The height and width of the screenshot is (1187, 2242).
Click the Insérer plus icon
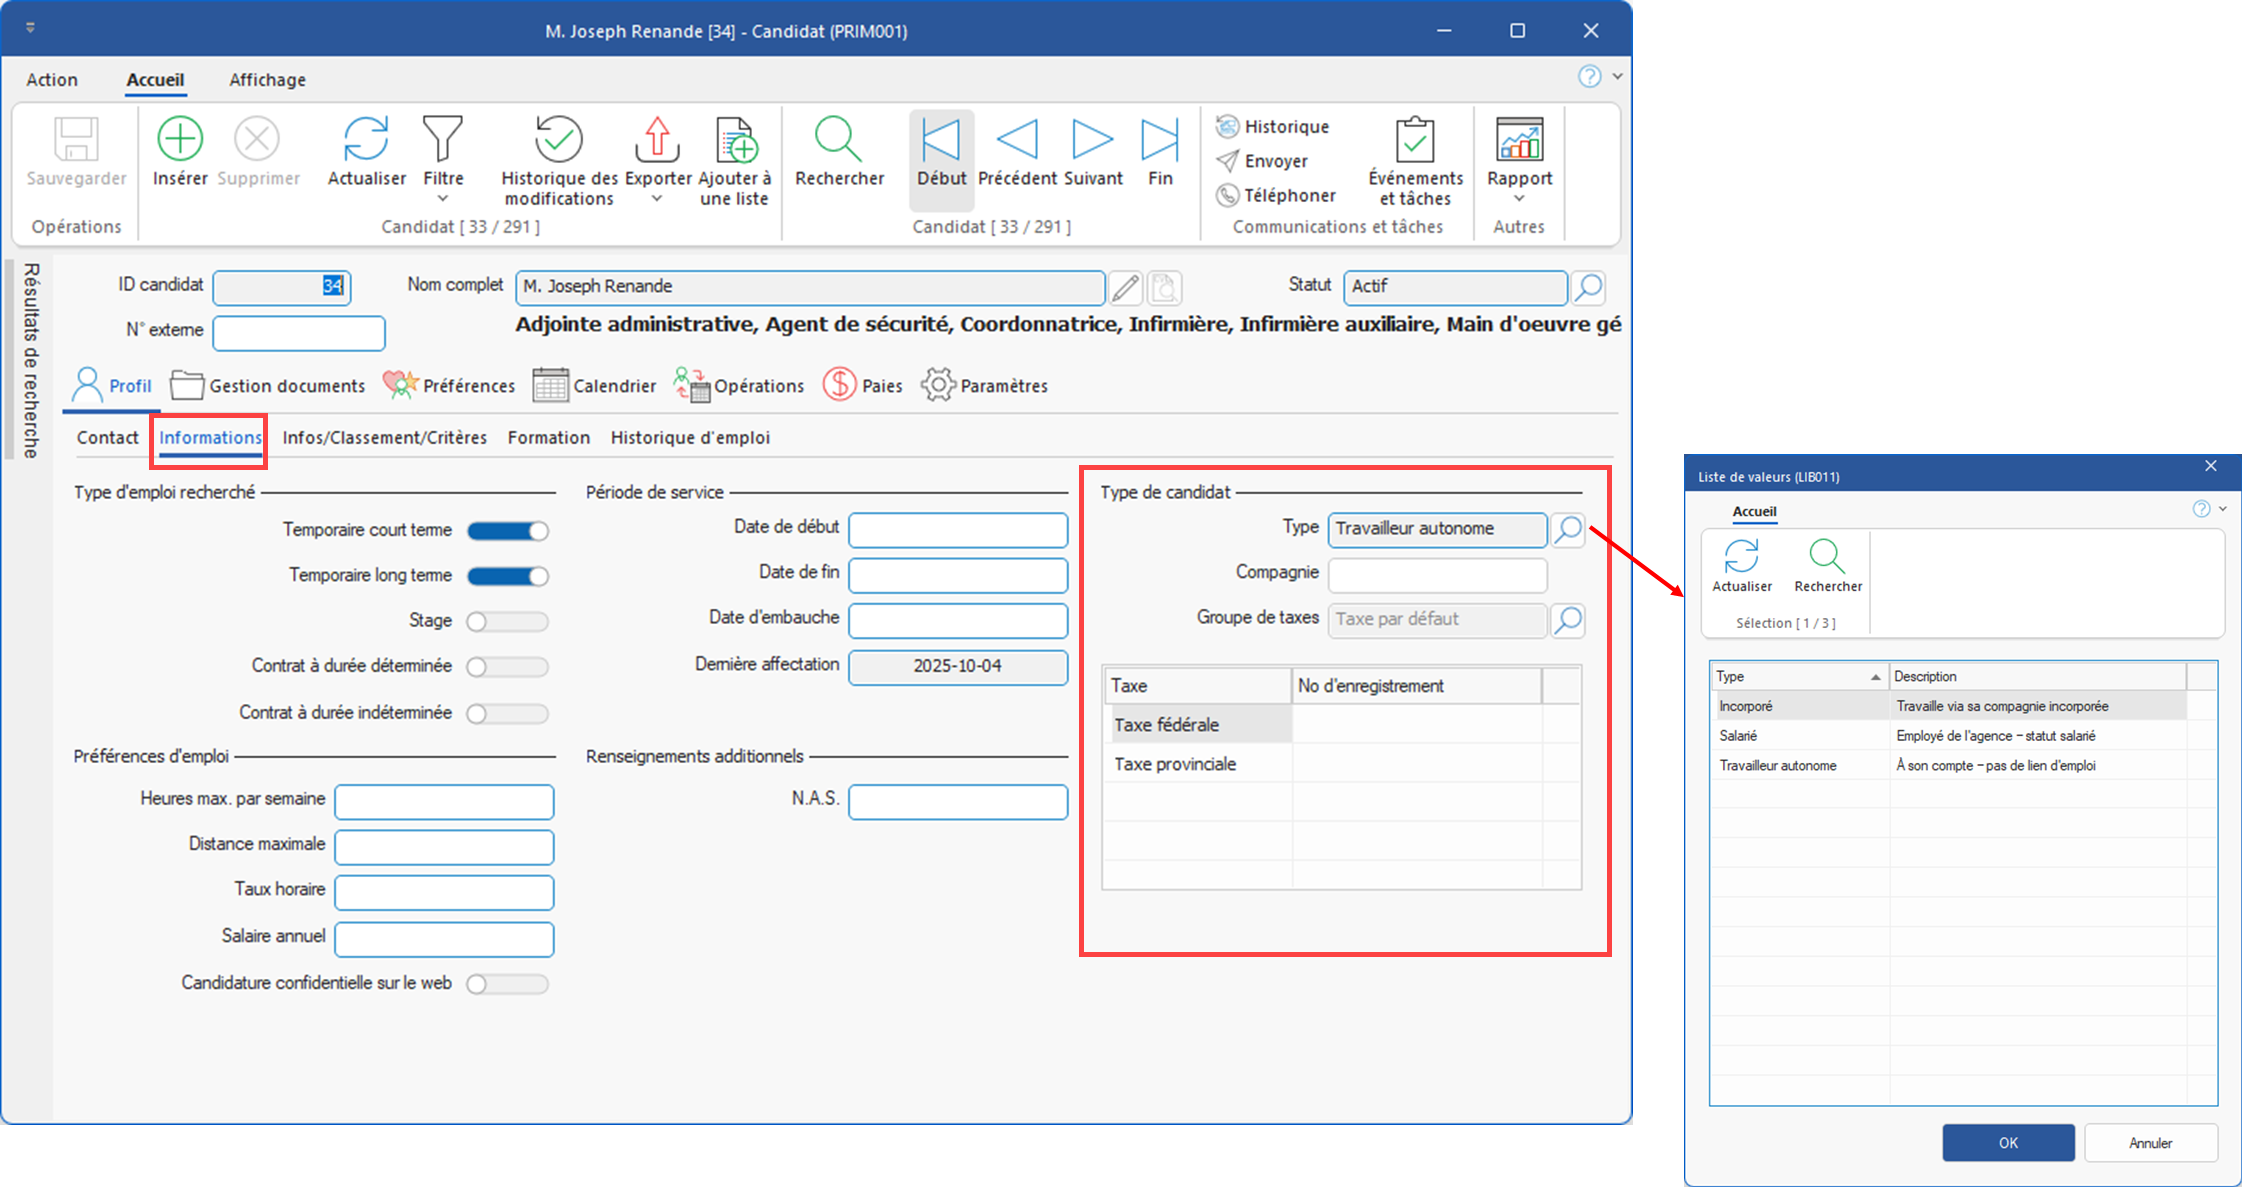(x=180, y=139)
